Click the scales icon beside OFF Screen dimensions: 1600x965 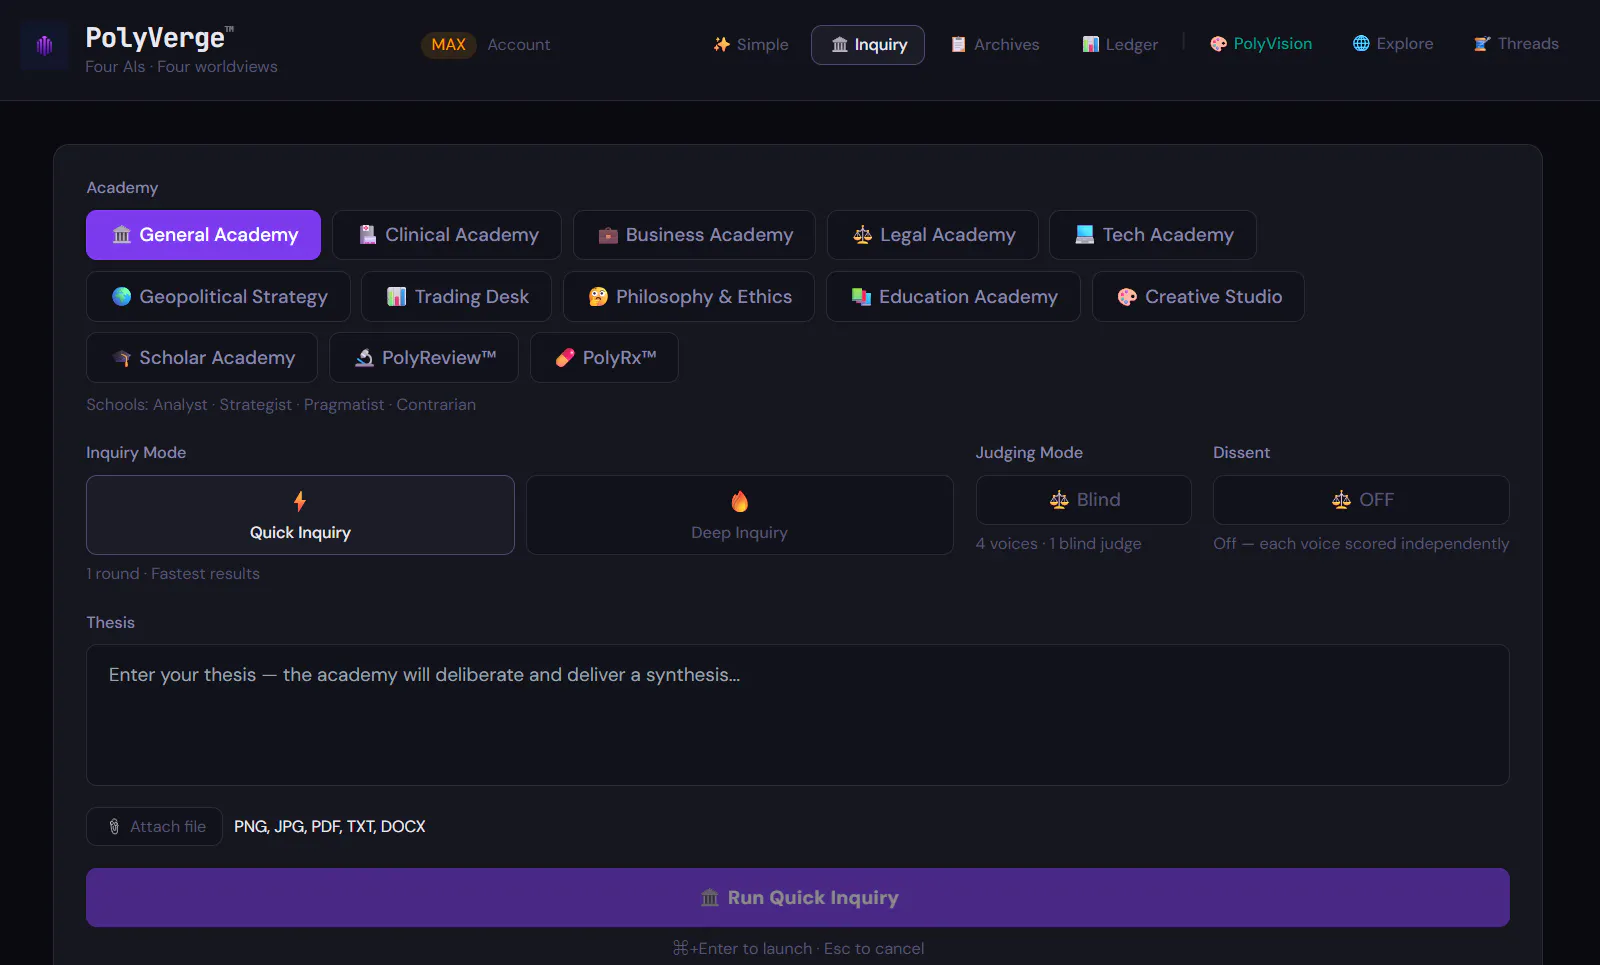click(1341, 500)
